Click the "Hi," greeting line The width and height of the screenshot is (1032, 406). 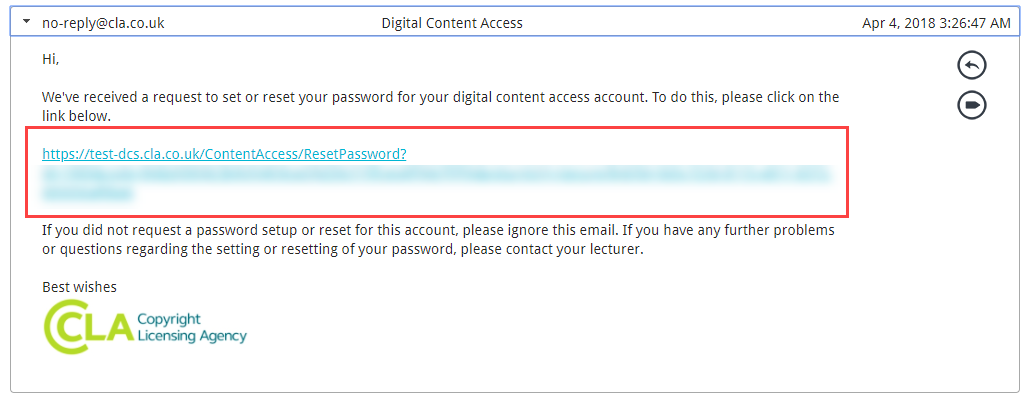click(51, 60)
